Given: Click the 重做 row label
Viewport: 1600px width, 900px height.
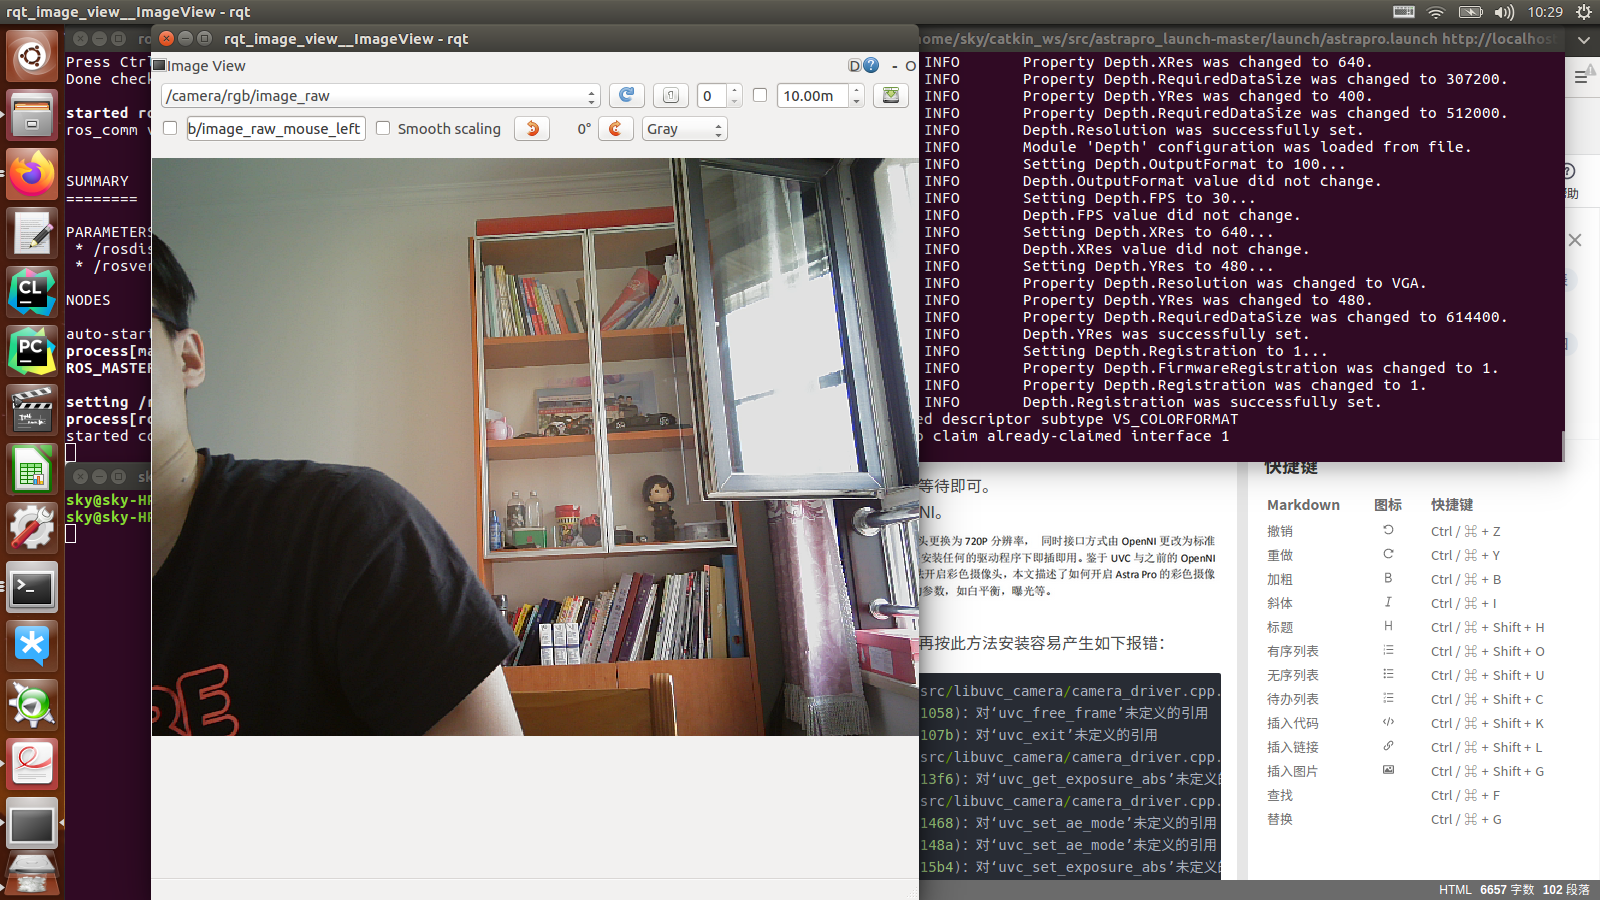Looking at the screenshot, I should pos(1280,555).
